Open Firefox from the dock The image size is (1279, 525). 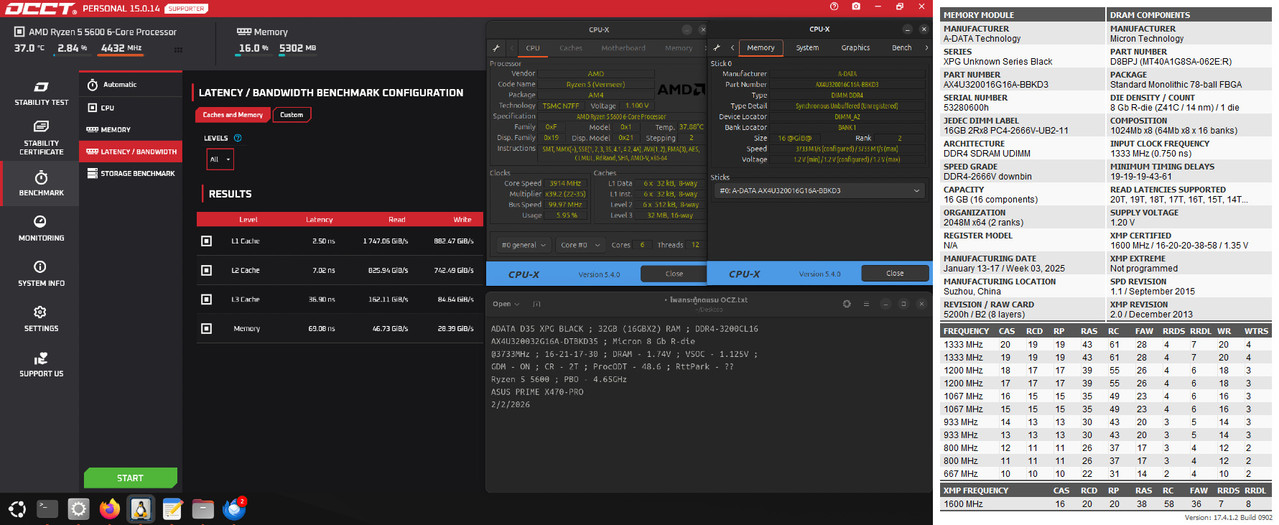[109, 508]
